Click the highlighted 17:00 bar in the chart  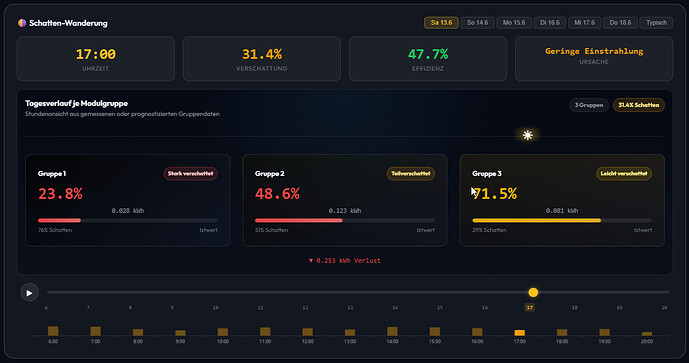point(519,333)
